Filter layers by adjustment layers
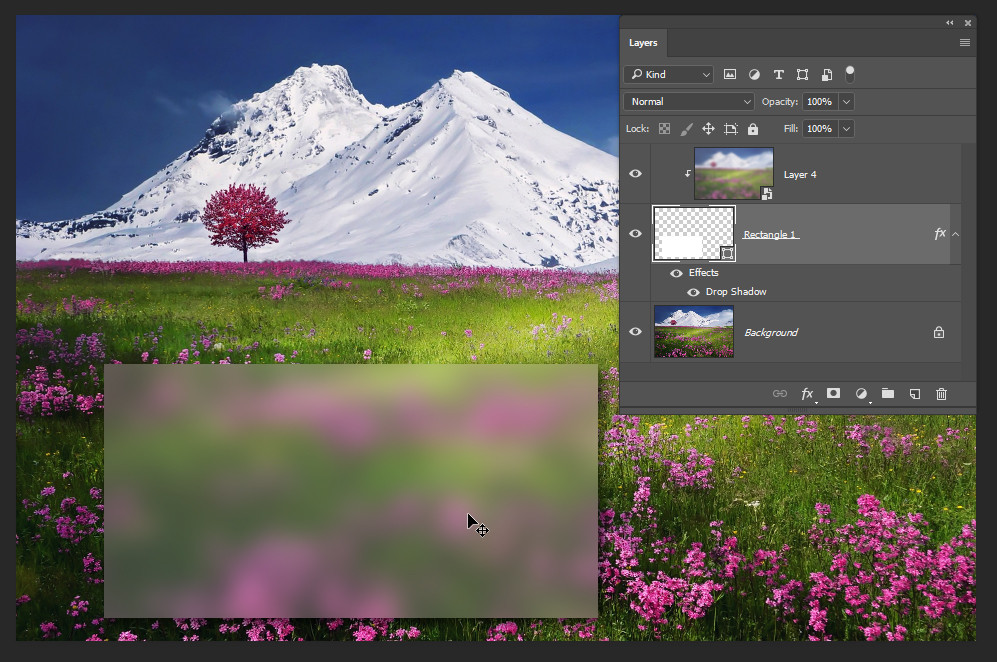This screenshot has width=997, height=662. pyautogui.click(x=753, y=74)
